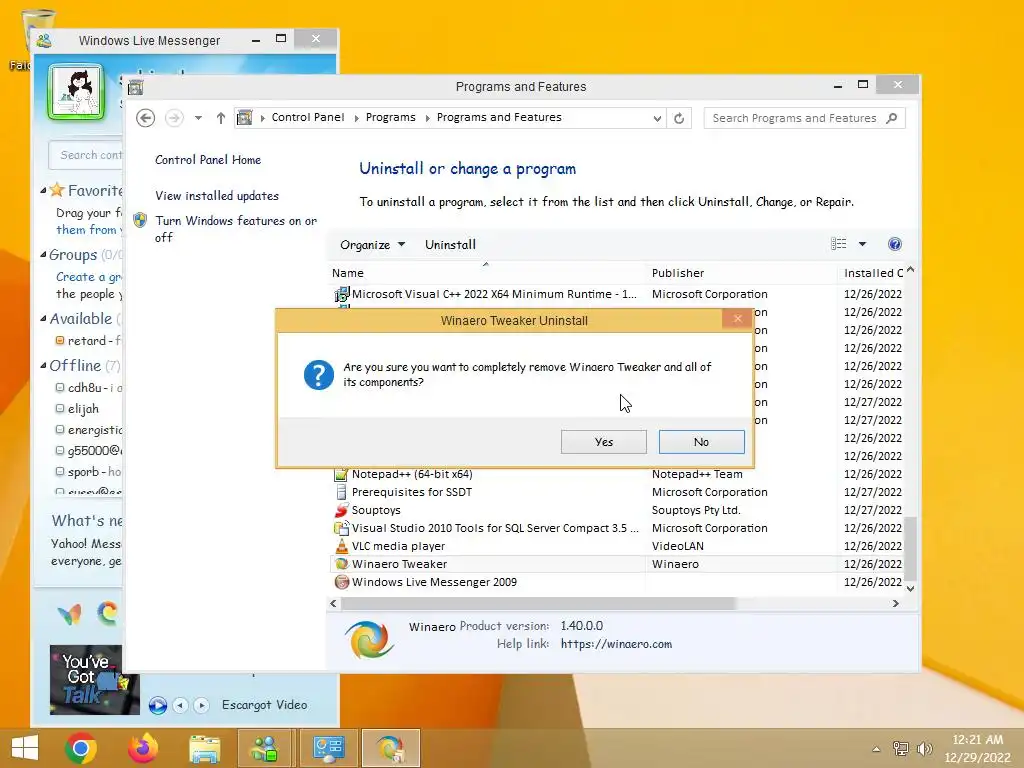1024x768 pixels.
Task: Select Windows Live Messenger 2009 row
Action: point(616,582)
